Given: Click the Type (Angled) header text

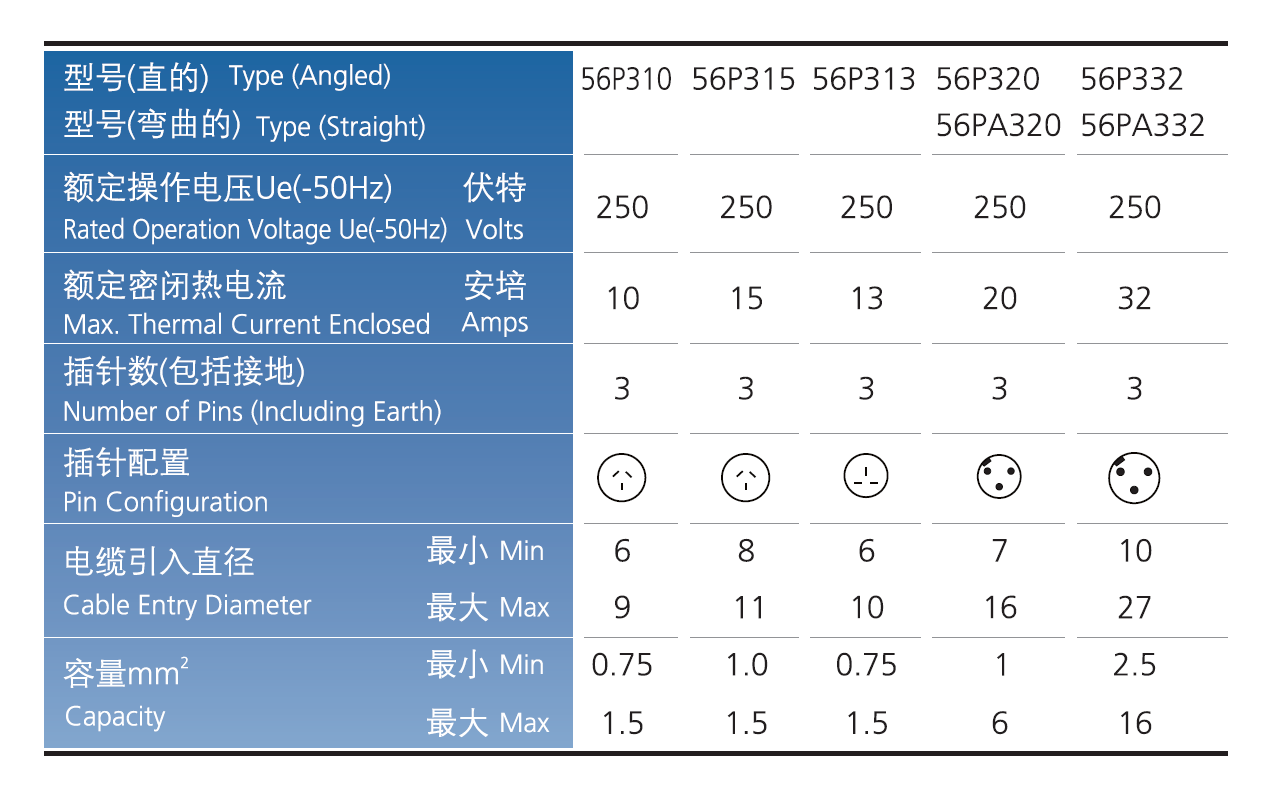Looking at the screenshot, I should (310, 76).
